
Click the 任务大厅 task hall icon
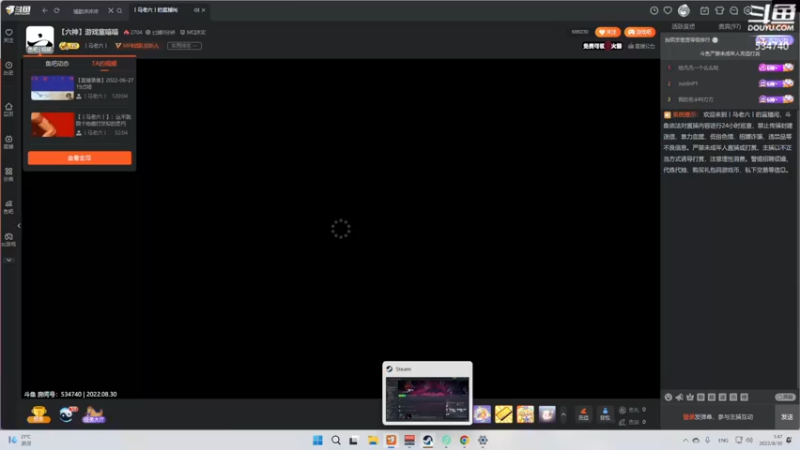[94, 414]
